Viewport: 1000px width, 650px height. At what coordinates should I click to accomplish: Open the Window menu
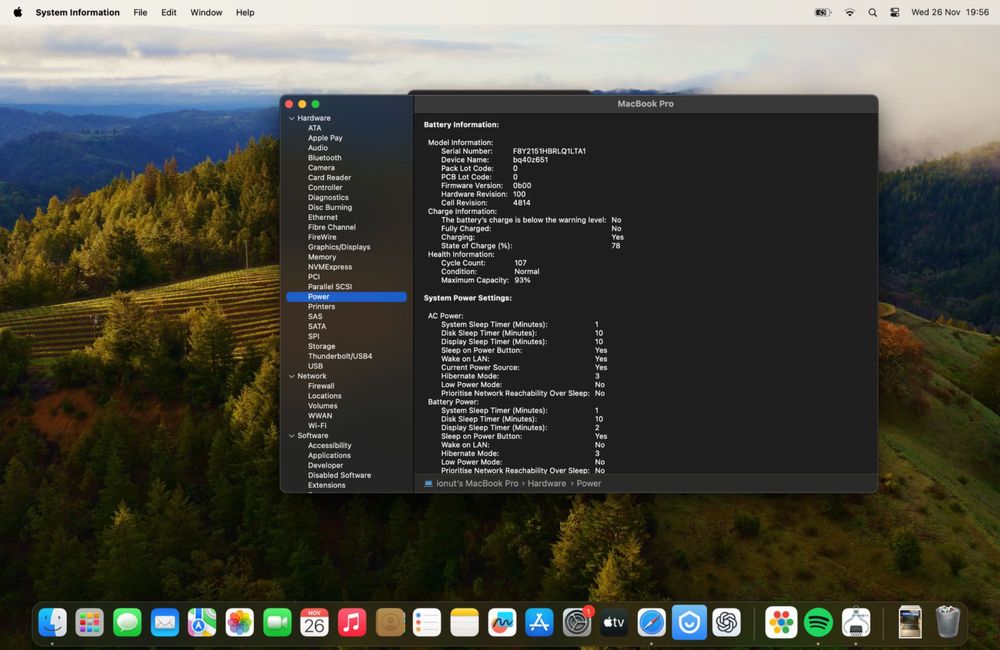point(206,12)
